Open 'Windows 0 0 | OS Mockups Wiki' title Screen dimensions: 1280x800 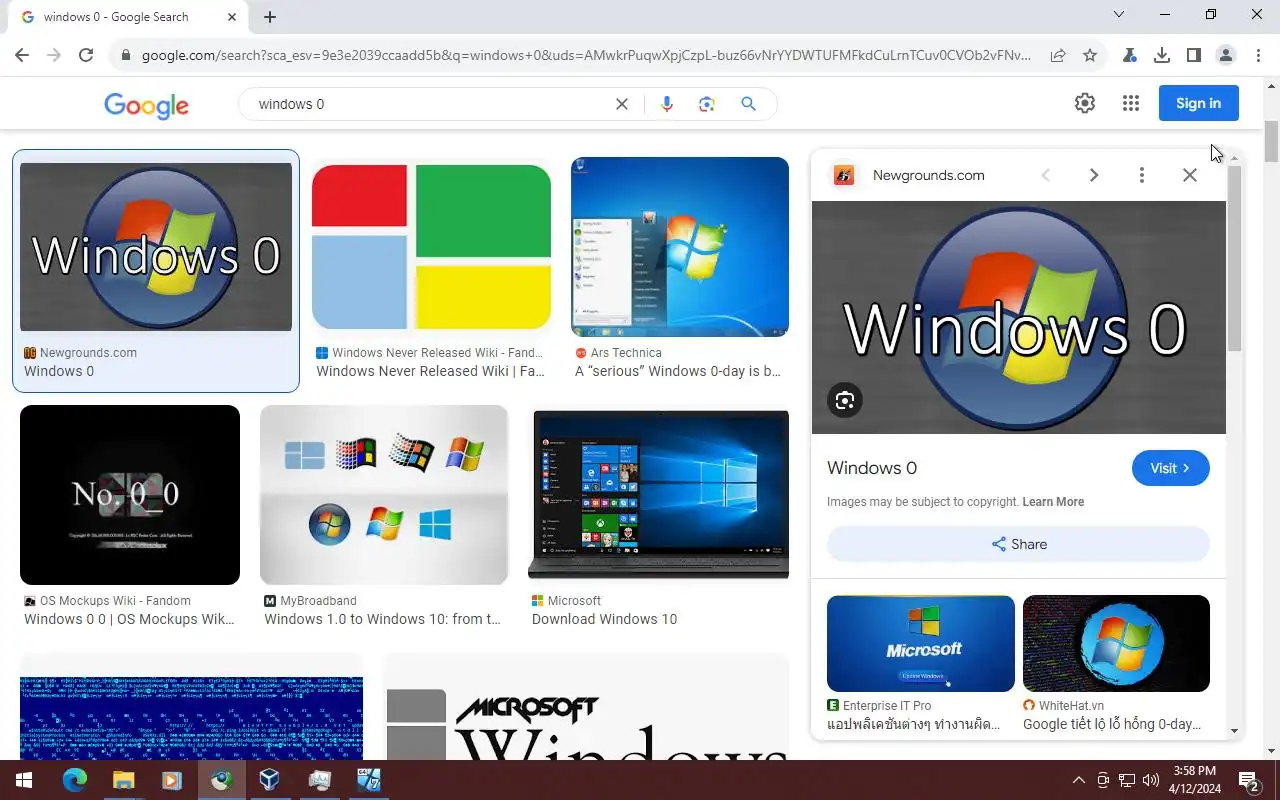[x=129, y=619]
